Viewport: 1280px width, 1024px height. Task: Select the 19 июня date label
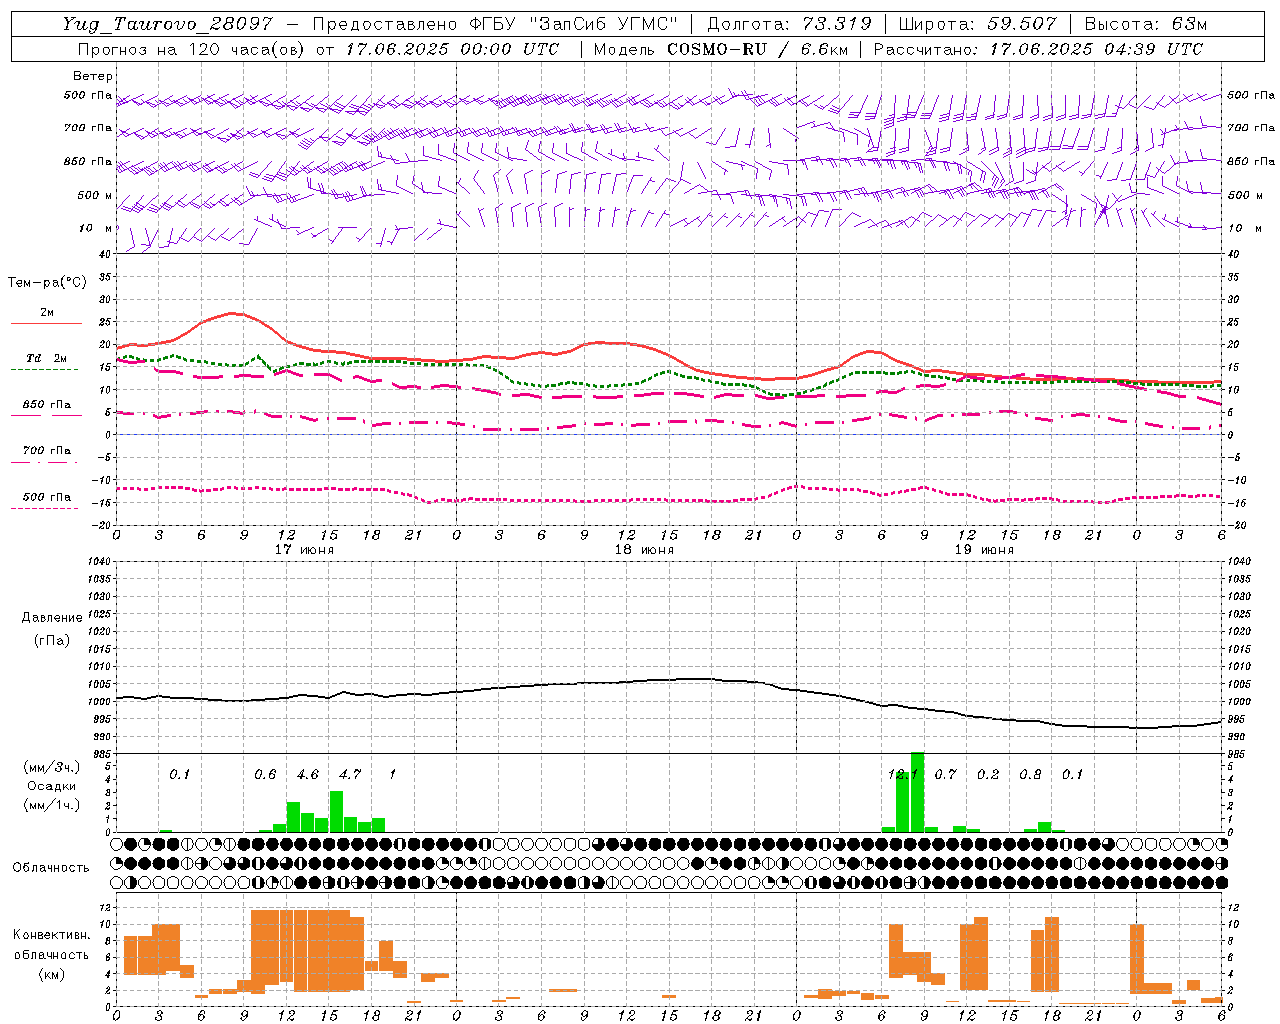[x=984, y=550]
